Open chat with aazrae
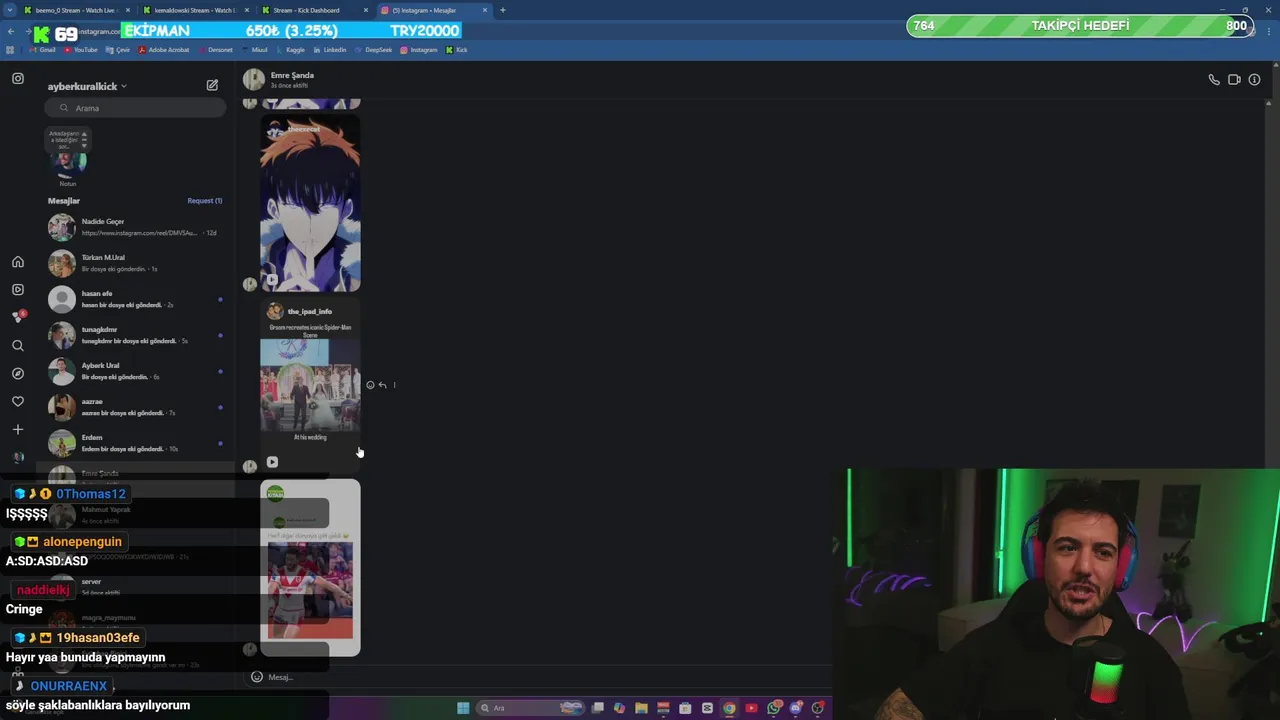 tap(135, 407)
